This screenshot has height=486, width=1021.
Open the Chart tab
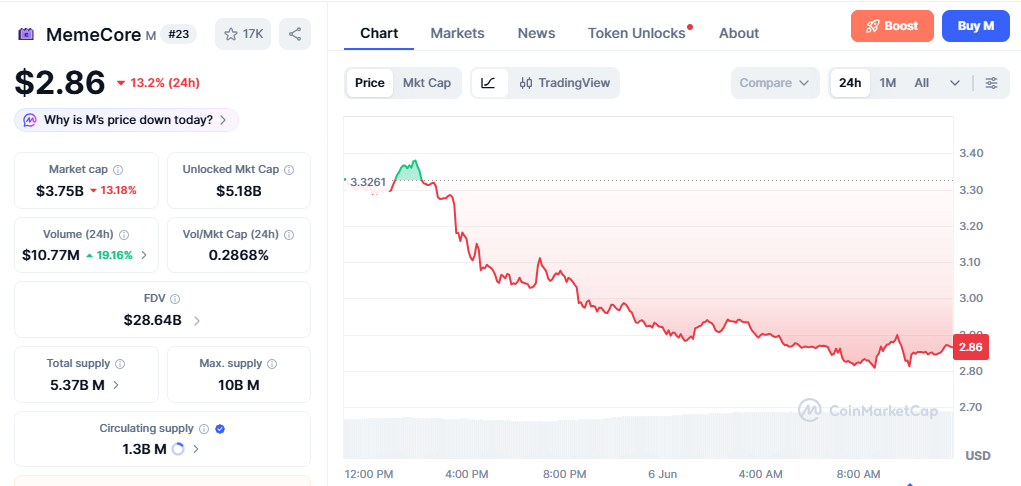(379, 33)
